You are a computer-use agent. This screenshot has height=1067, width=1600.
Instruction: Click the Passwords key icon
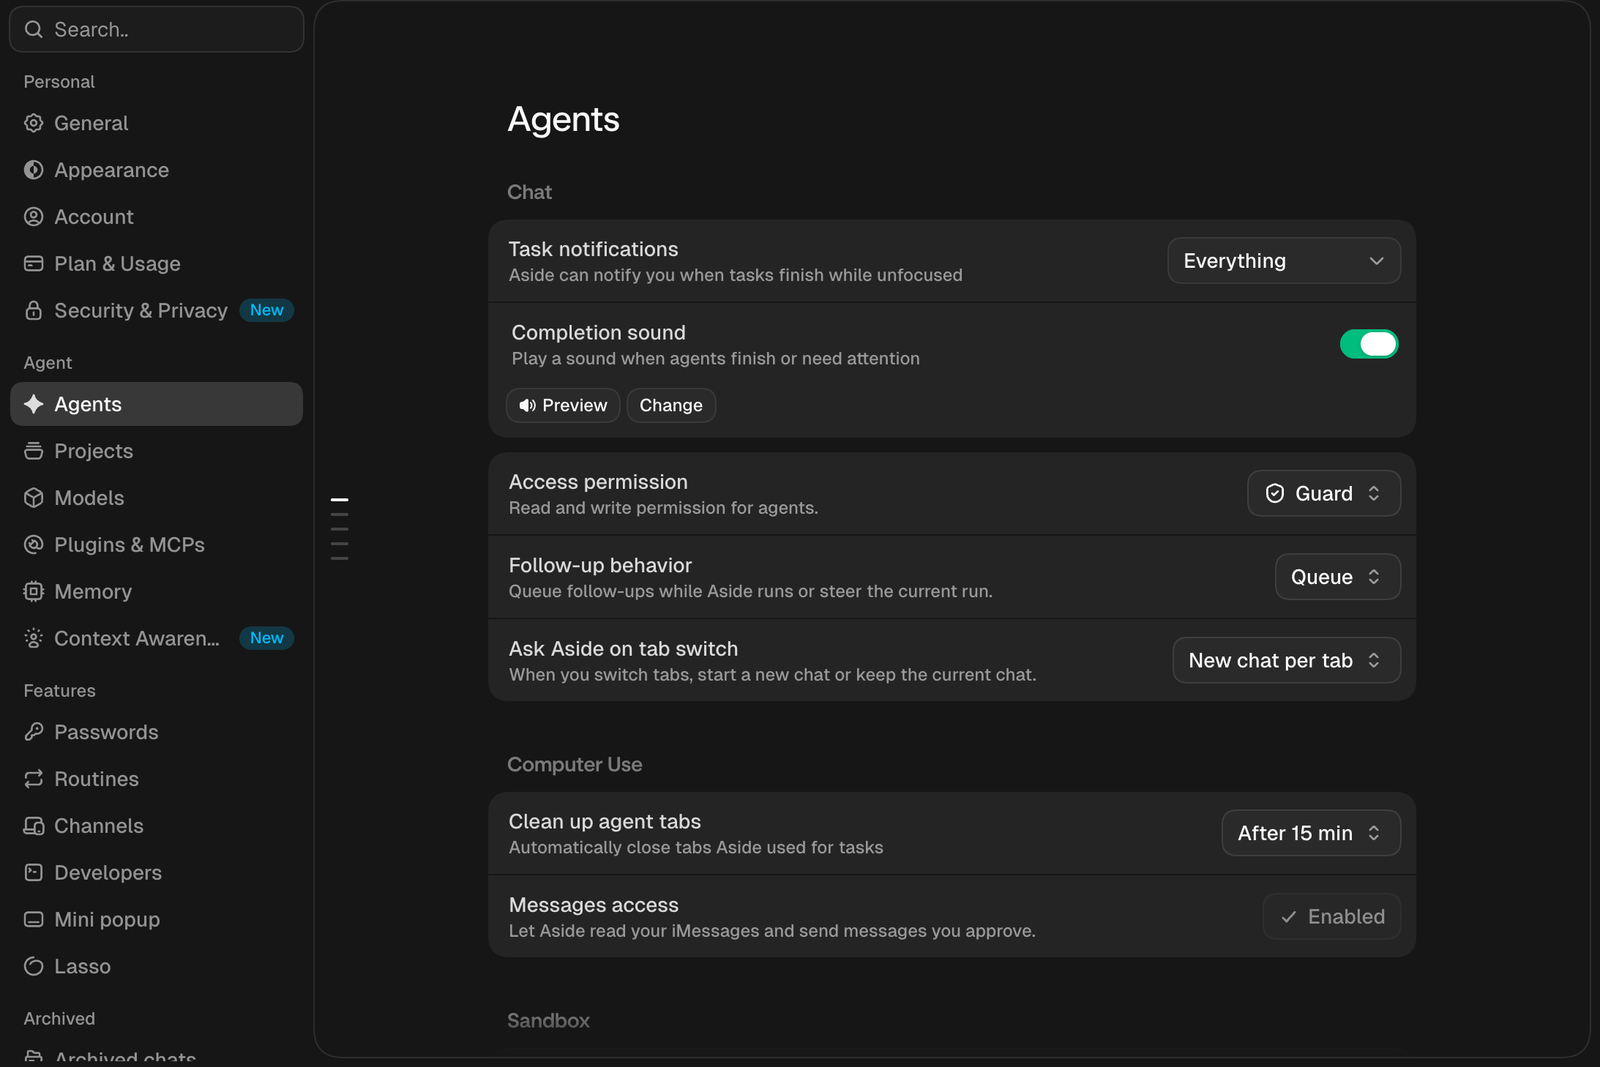34,732
